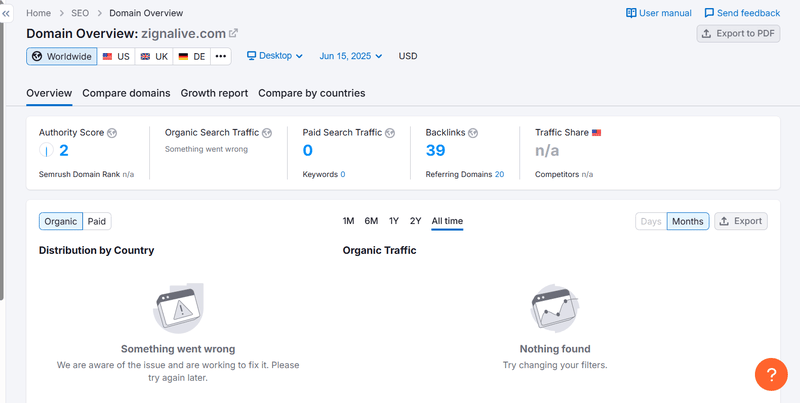Click the globe icon next to Organic Search Traffic
800x403 pixels.
click(x=267, y=133)
